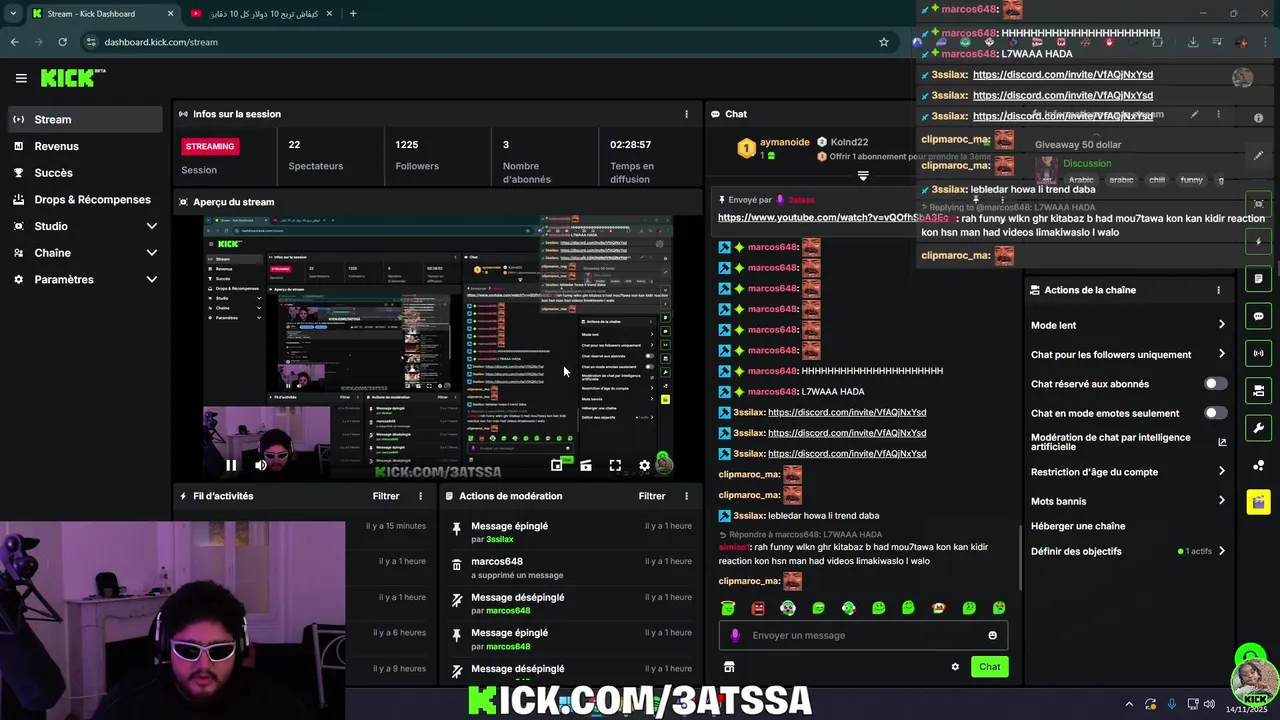Open the three-dots cluster icon in right rail

point(1258,465)
